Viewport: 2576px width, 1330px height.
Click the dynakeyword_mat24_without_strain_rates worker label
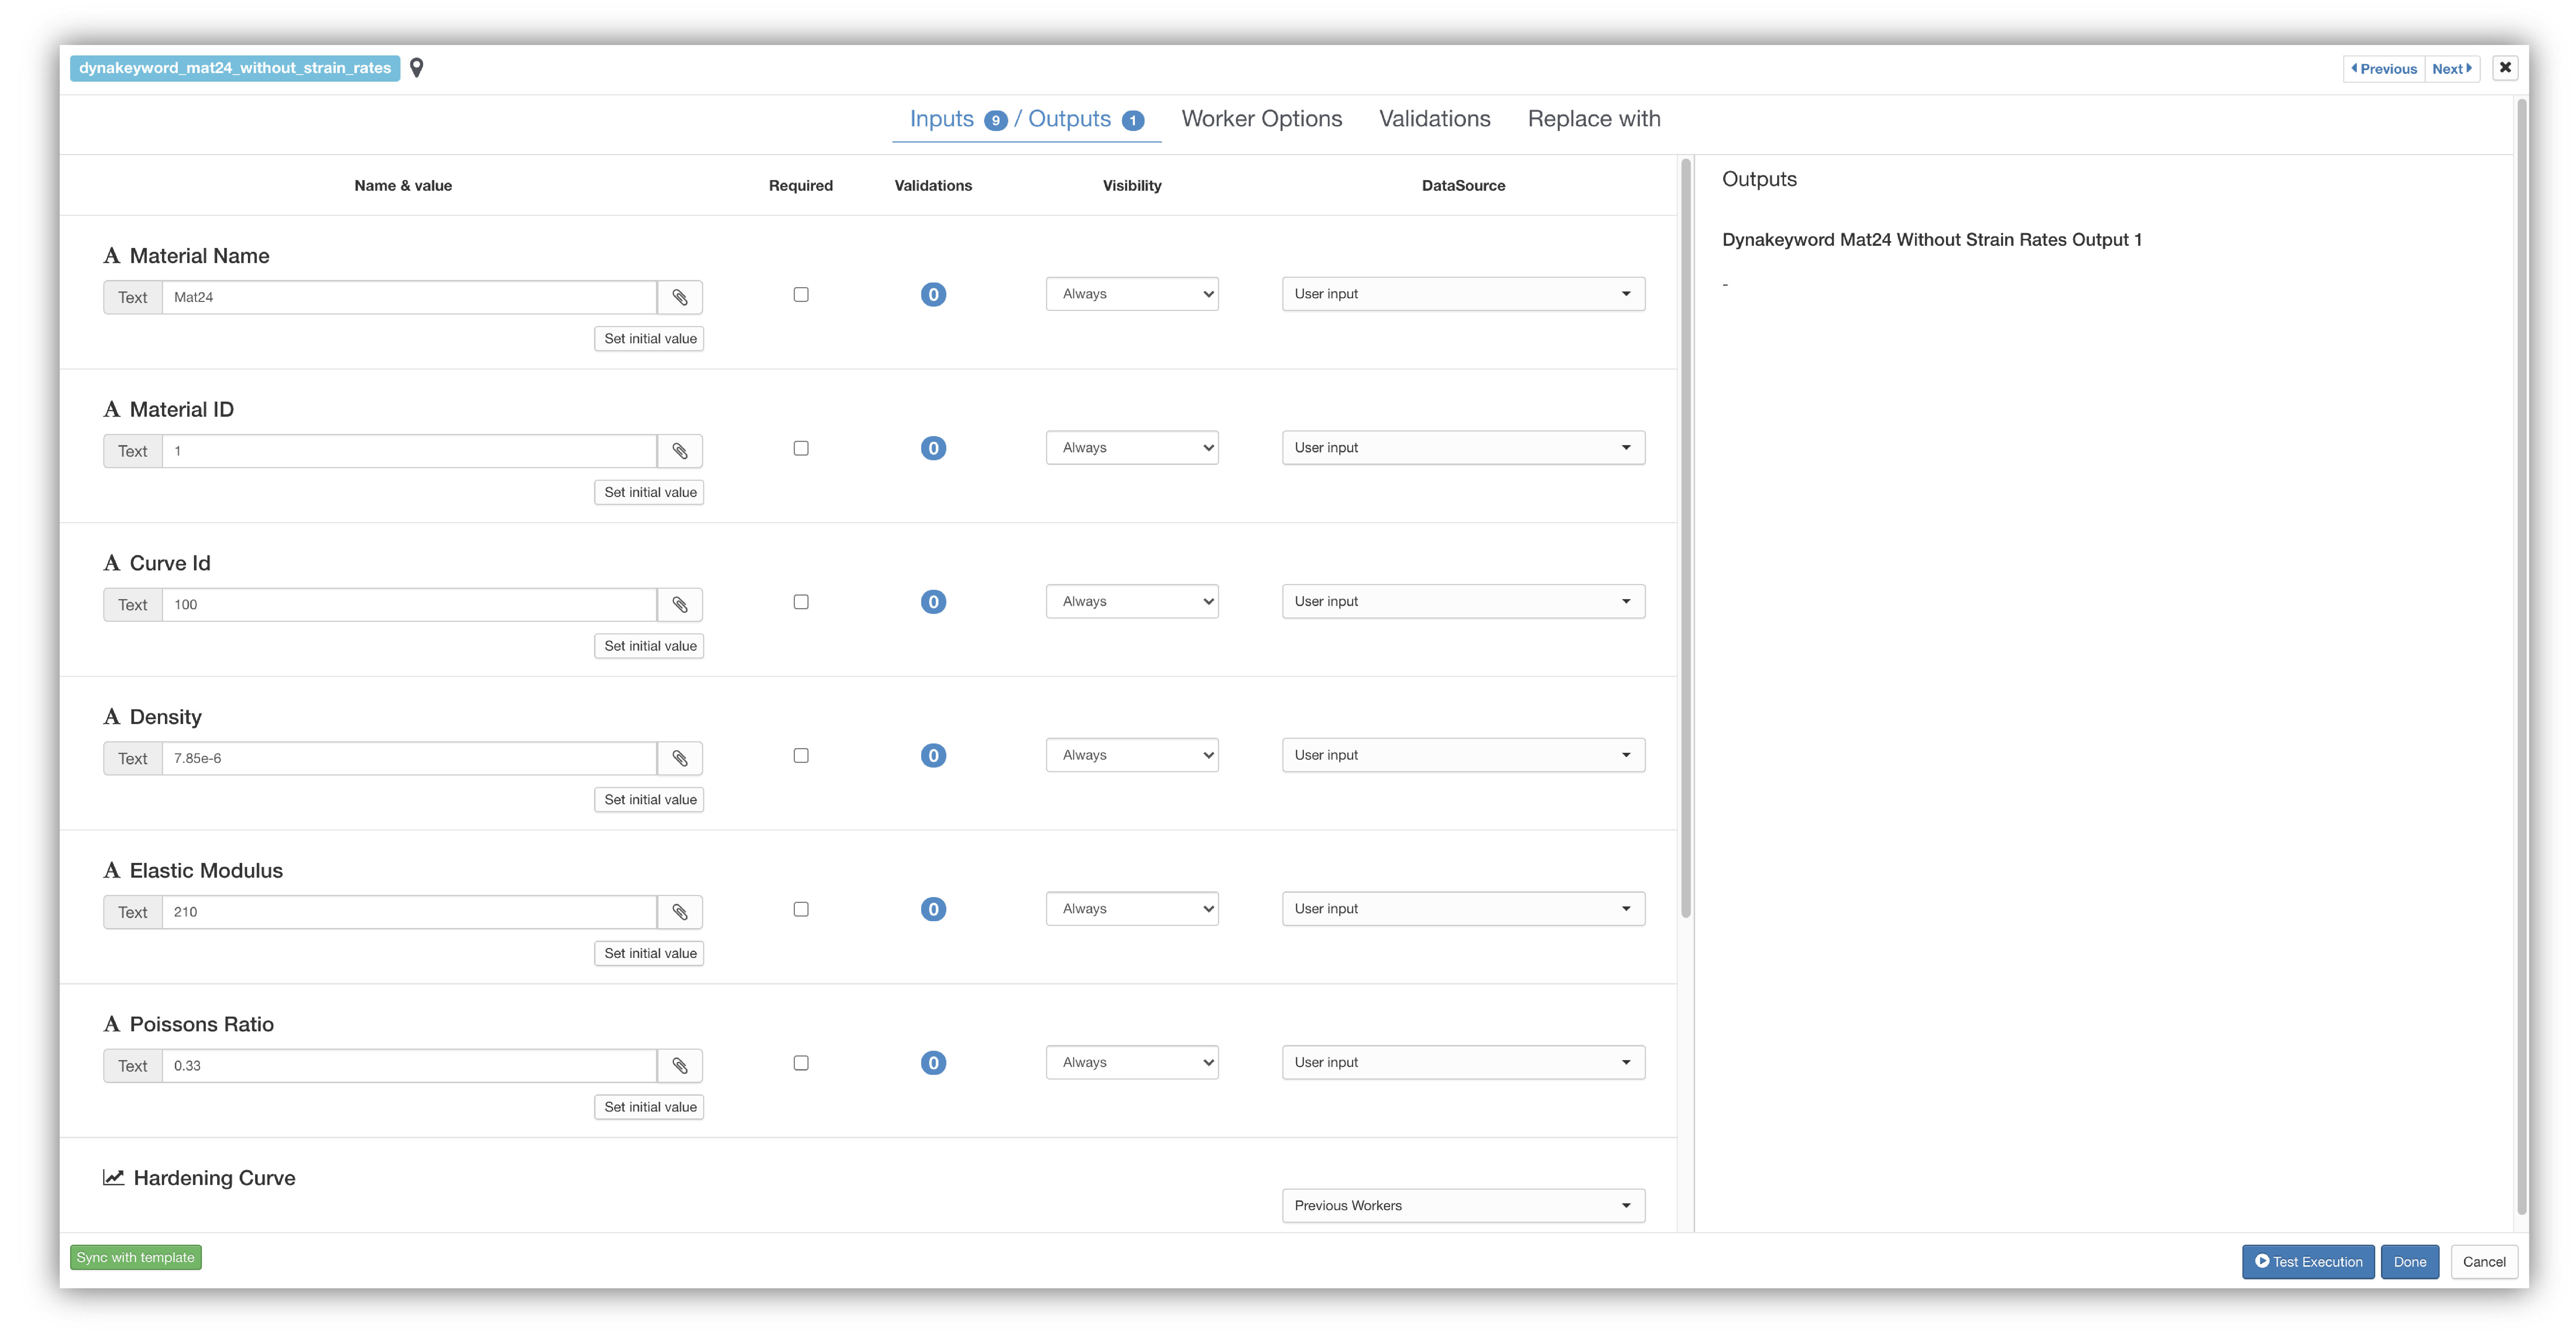click(x=235, y=68)
